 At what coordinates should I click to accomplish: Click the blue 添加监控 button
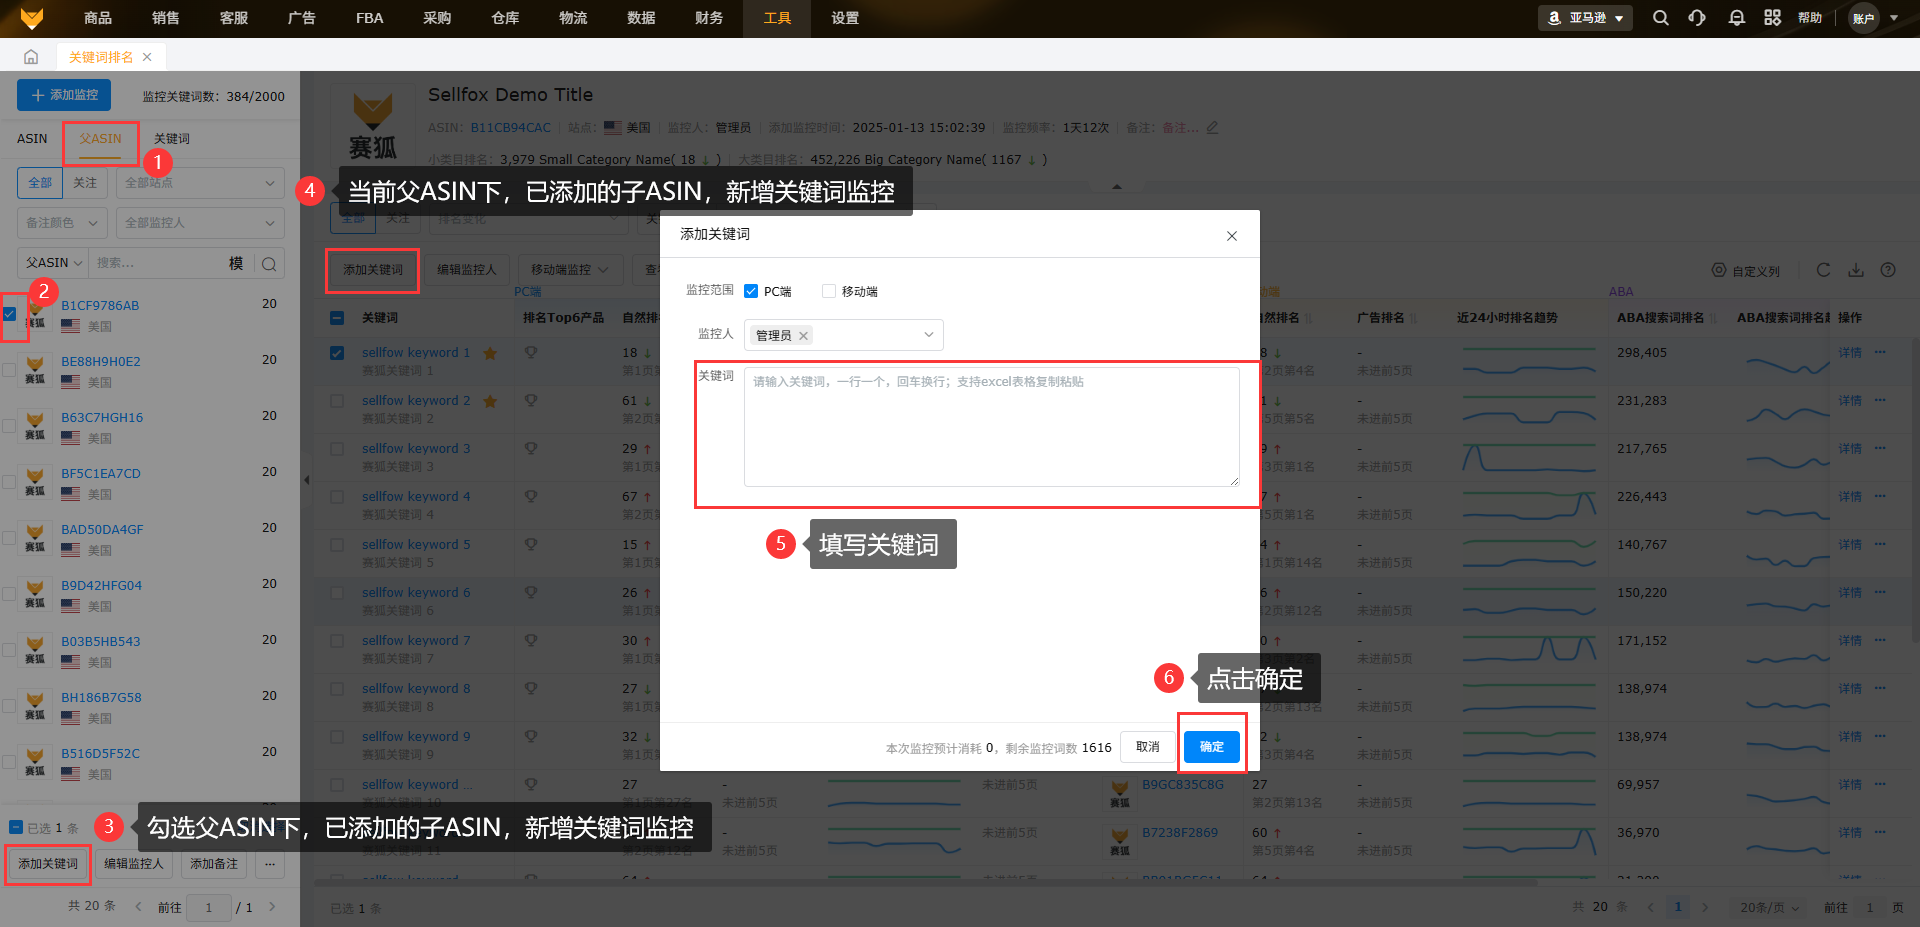(64, 95)
